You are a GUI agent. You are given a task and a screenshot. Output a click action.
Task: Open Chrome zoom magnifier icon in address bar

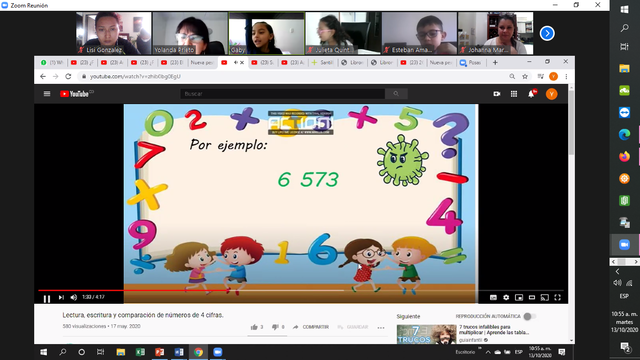[x=512, y=76]
